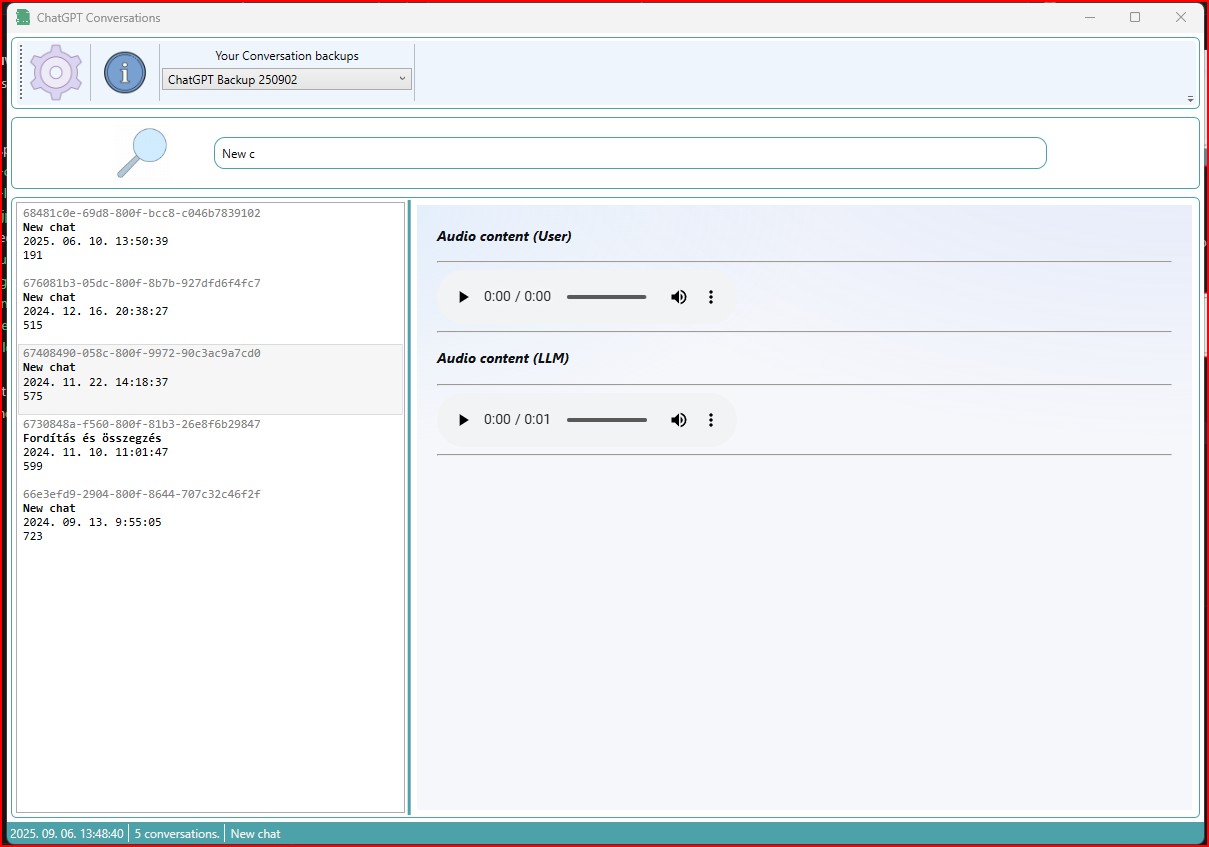Seek on the LLM audio progress slider

click(x=607, y=420)
